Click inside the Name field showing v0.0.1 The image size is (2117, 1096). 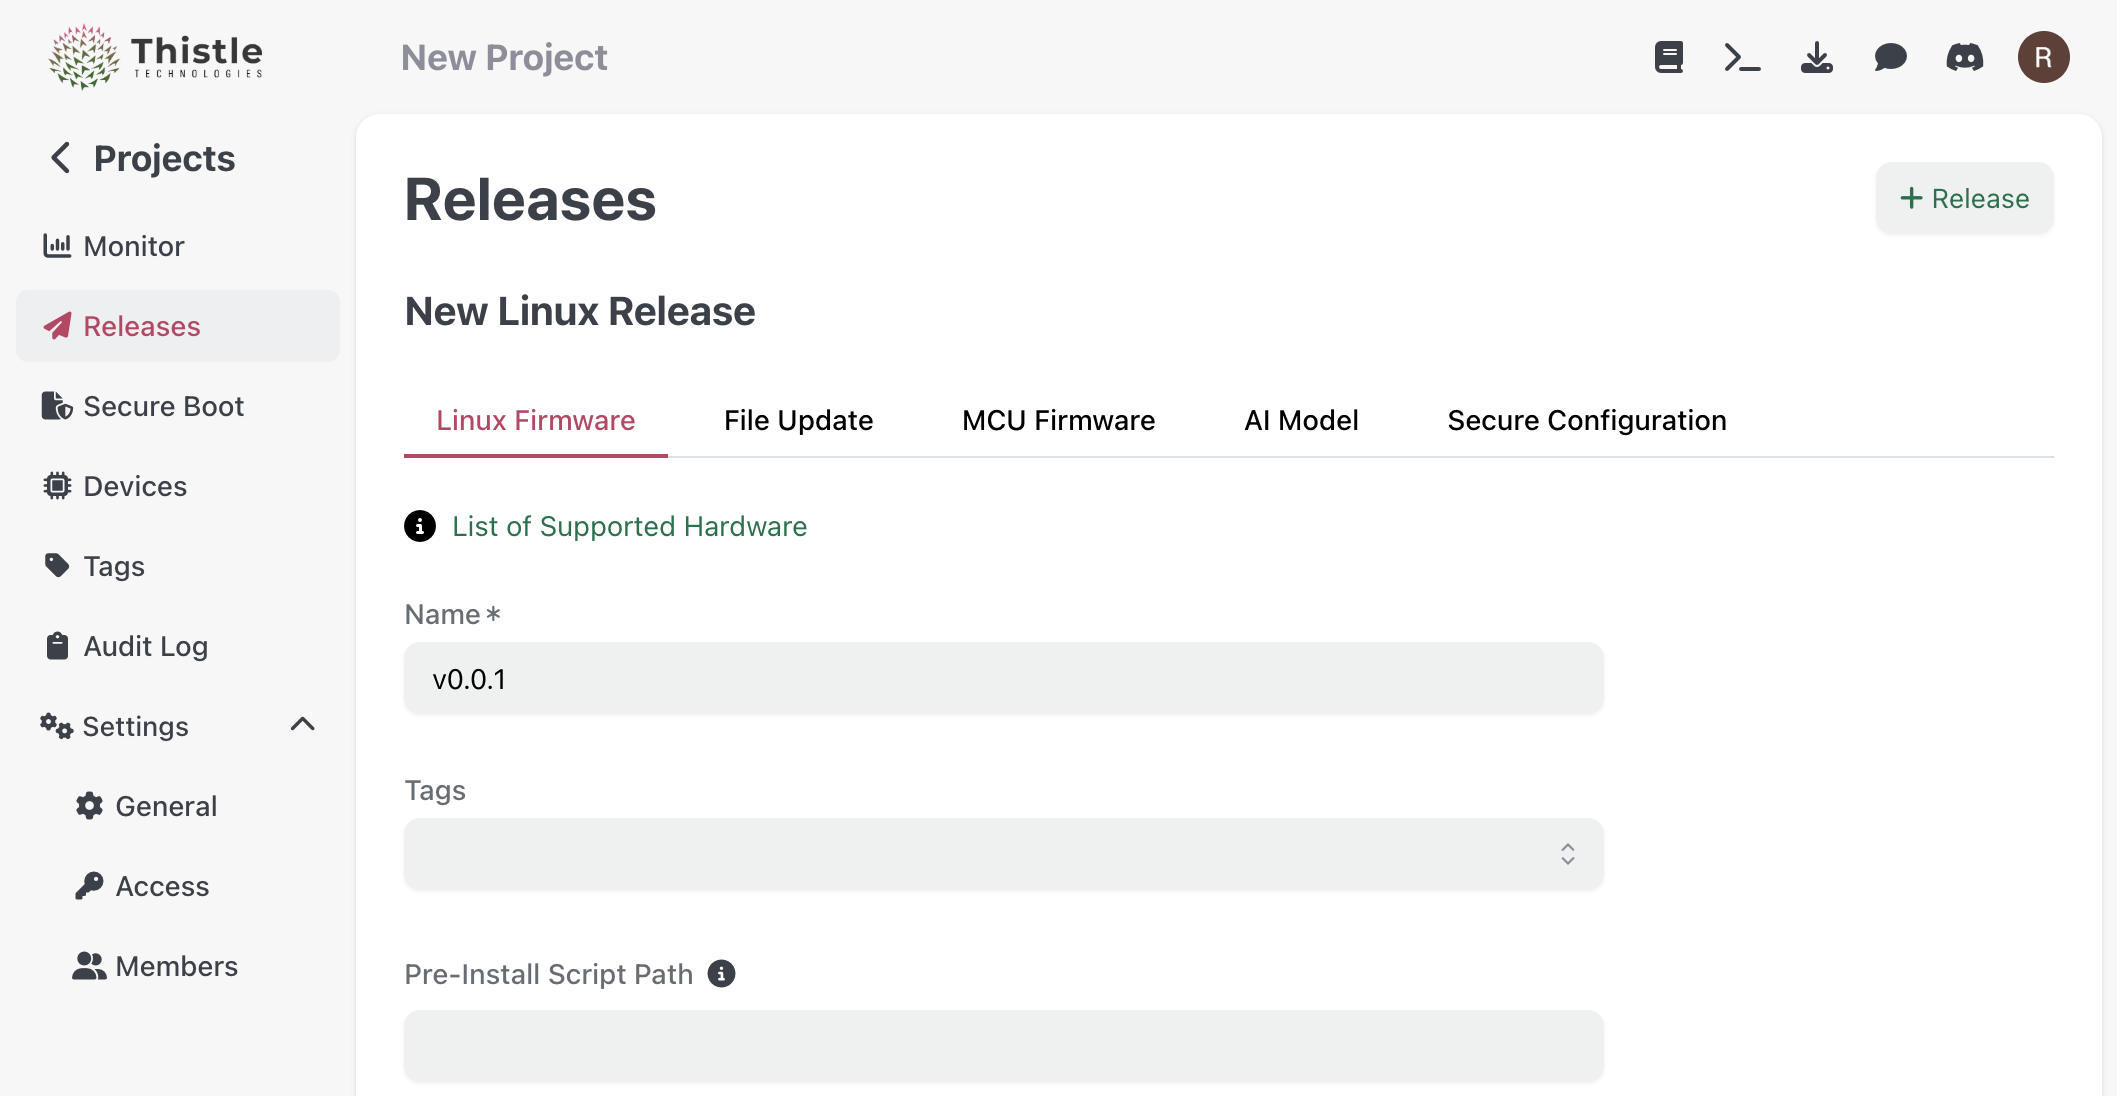(x=1003, y=678)
